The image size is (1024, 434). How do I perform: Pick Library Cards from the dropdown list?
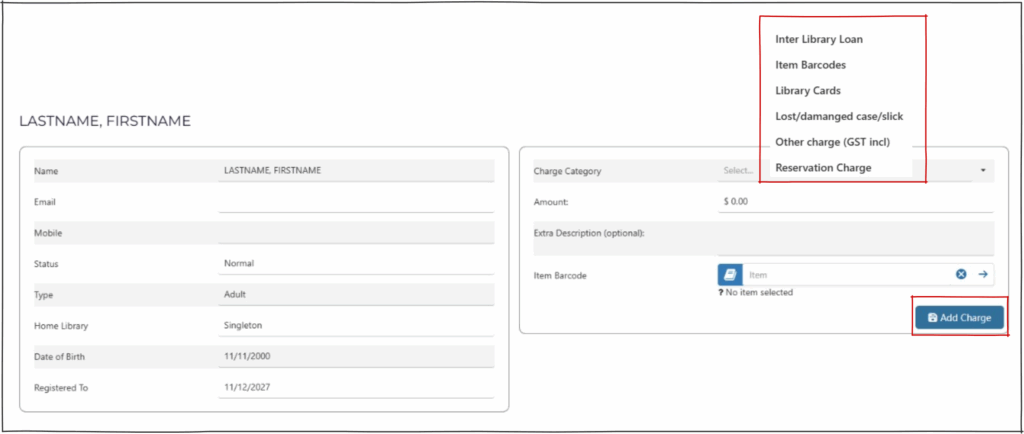click(x=807, y=91)
